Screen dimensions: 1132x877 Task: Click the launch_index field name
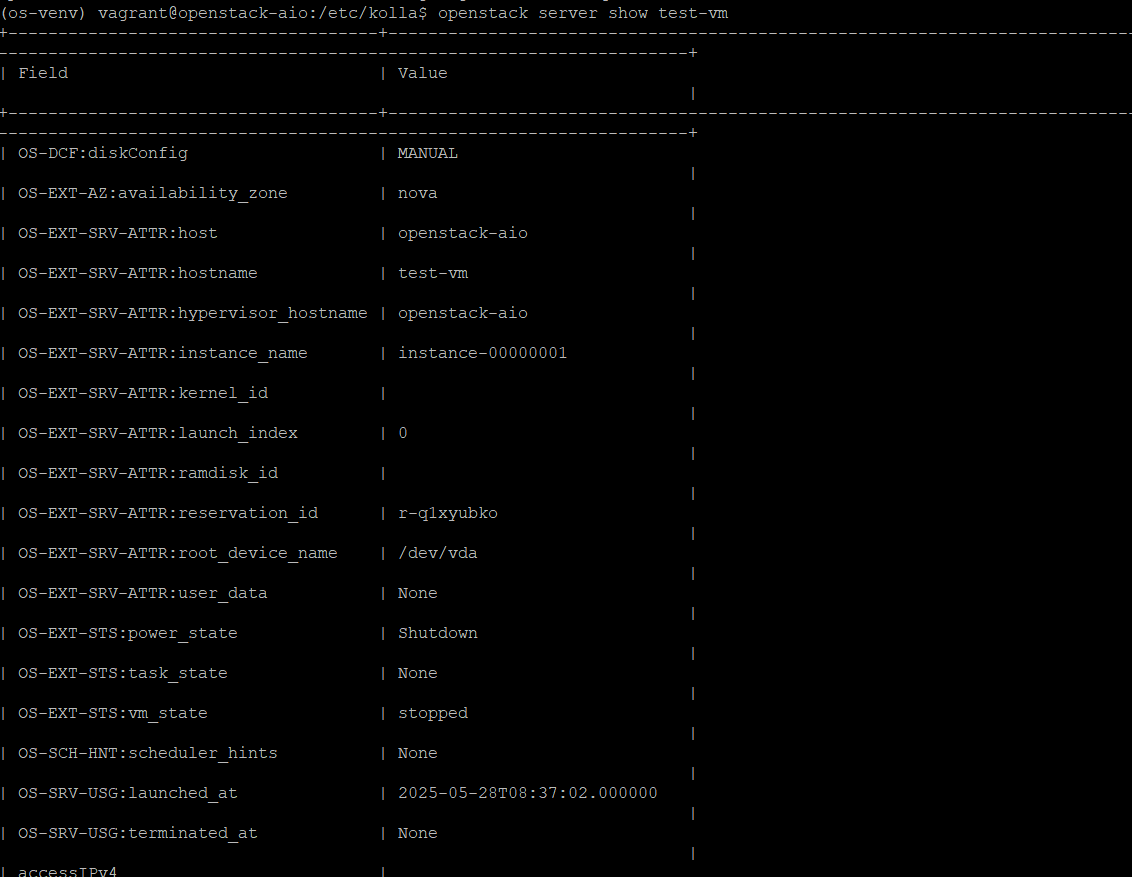click(158, 433)
